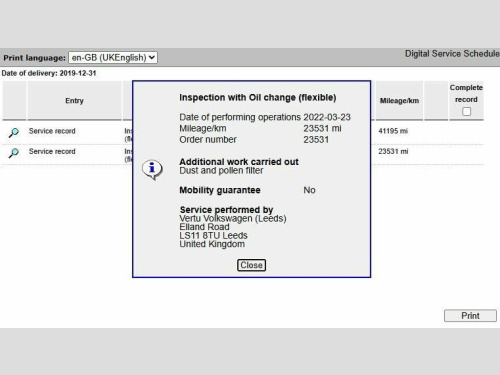Open magnifier icon for 41195 mi service record
This screenshot has width=500, height=375.
pyautogui.click(x=14, y=132)
